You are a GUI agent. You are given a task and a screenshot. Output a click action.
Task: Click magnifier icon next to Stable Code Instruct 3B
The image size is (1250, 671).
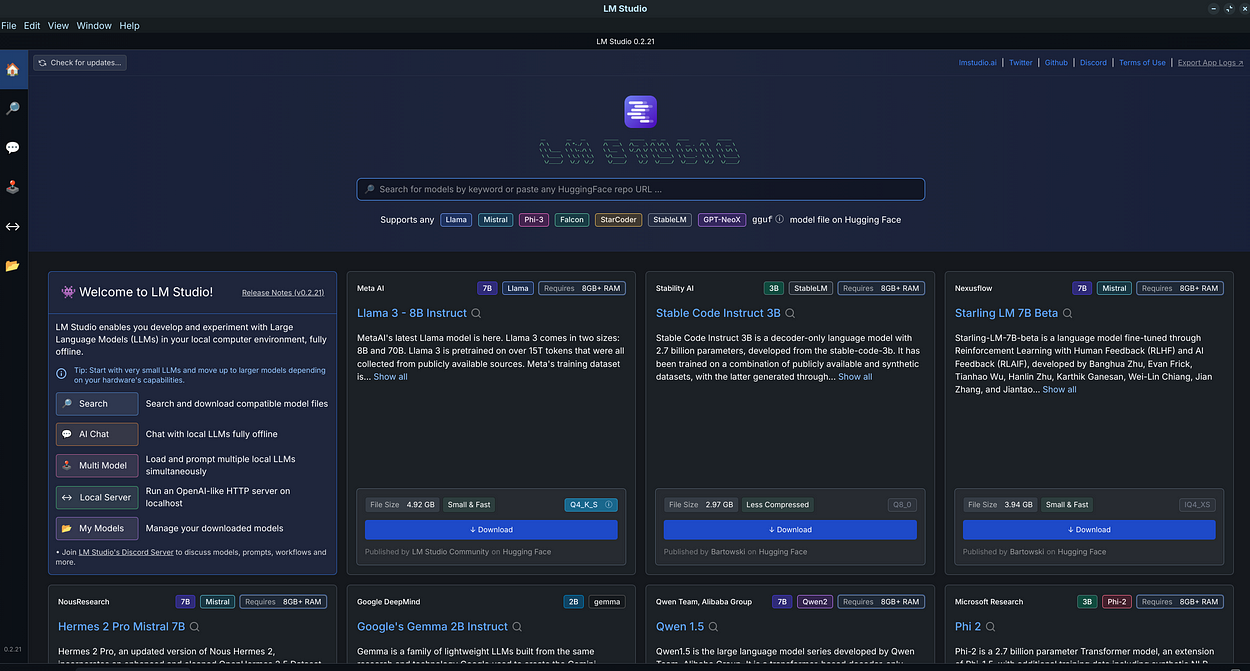point(790,313)
